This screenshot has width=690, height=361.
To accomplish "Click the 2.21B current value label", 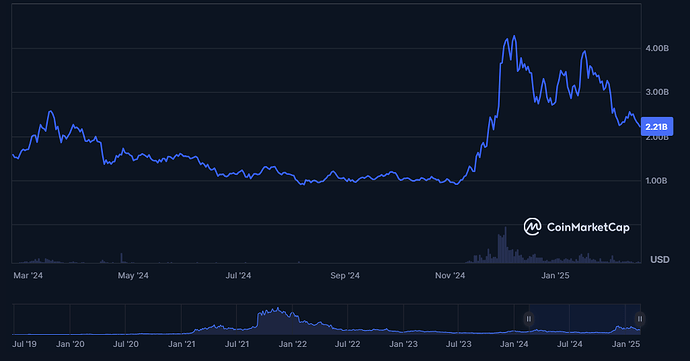I will 657,127.
